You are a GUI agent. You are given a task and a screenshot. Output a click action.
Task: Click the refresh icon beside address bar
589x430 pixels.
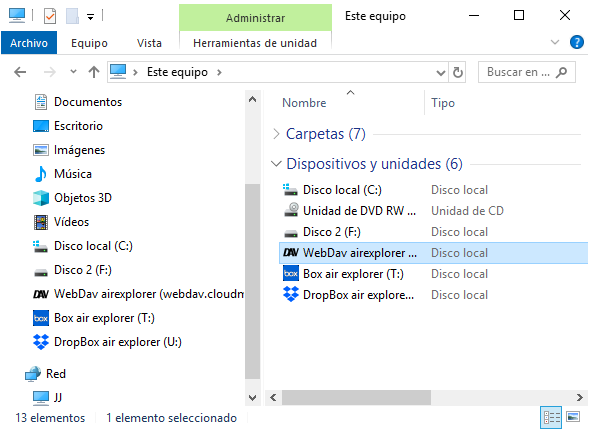pyautogui.click(x=458, y=72)
